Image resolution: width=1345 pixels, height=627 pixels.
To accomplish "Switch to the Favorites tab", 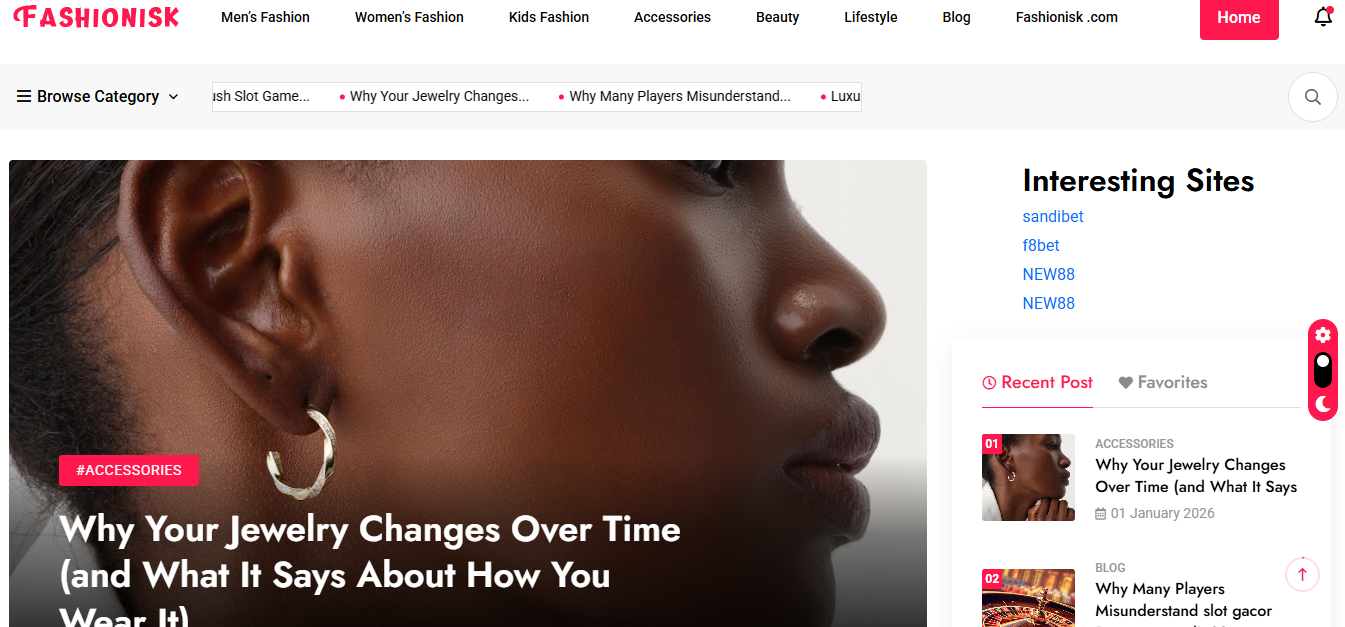I will coord(1162,382).
